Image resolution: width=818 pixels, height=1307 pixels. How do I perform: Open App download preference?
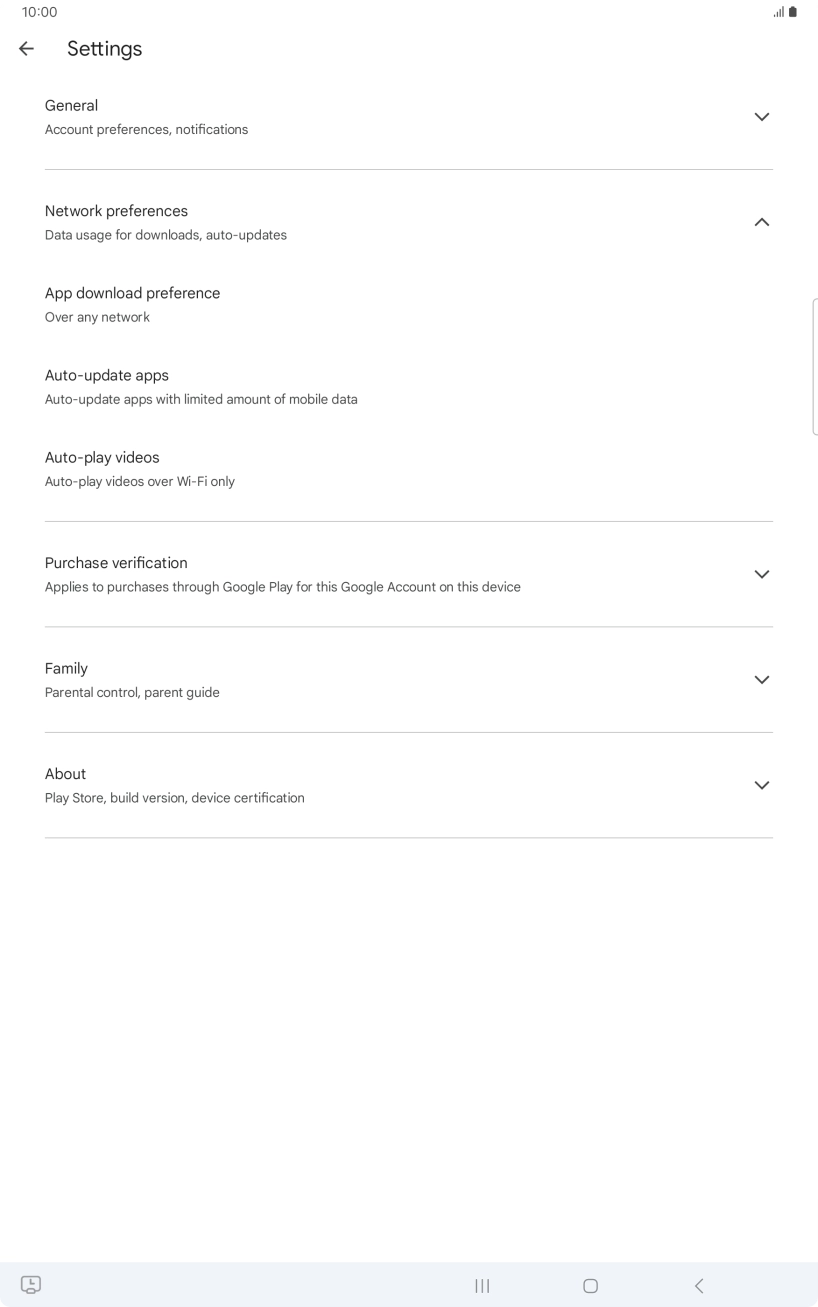tap(132, 303)
